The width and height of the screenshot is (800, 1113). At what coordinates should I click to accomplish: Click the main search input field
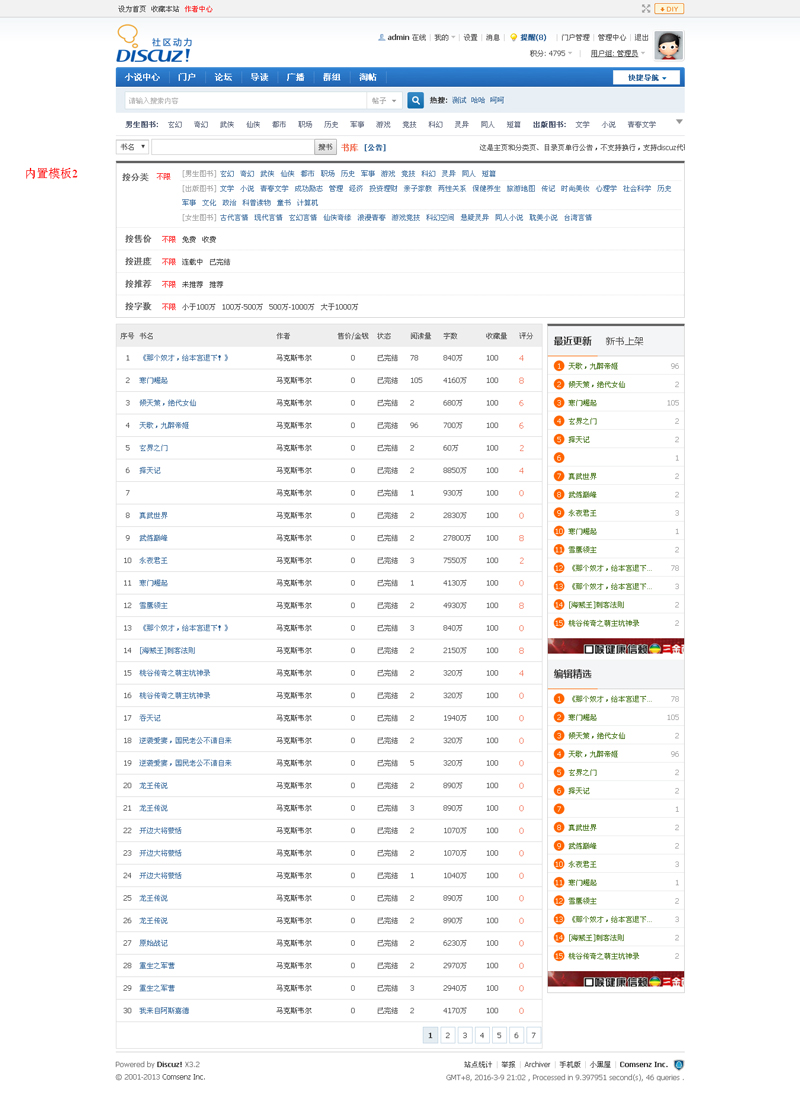(x=246, y=101)
